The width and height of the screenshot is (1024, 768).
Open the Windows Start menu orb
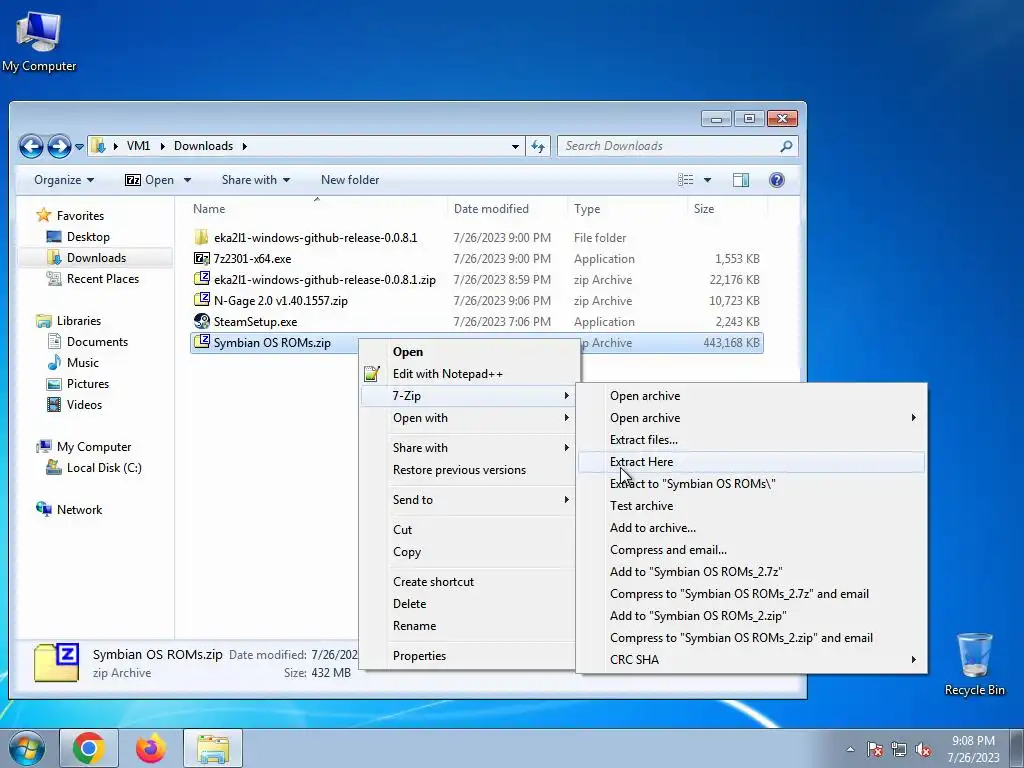tap(27, 748)
